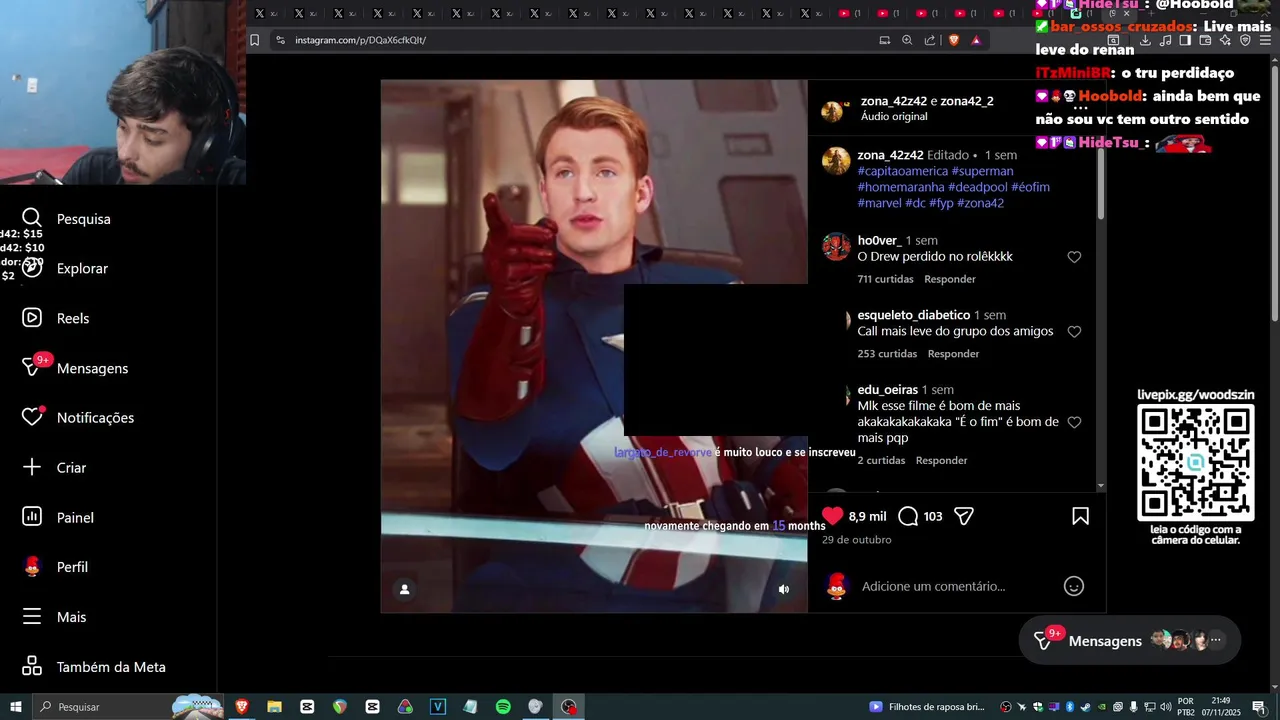Open #deadpool hashtag
Image resolution: width=1280 pixels, height=720 pixels.
(978, 187)
